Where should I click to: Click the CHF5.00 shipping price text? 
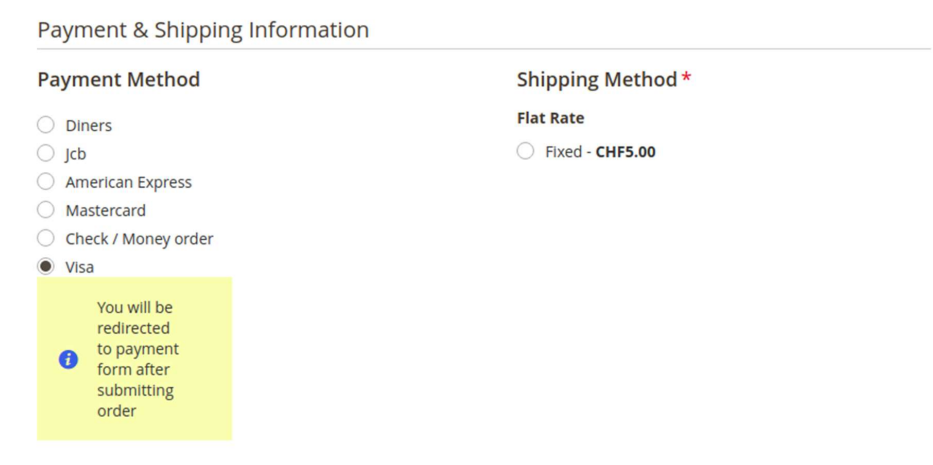point(625,152)
